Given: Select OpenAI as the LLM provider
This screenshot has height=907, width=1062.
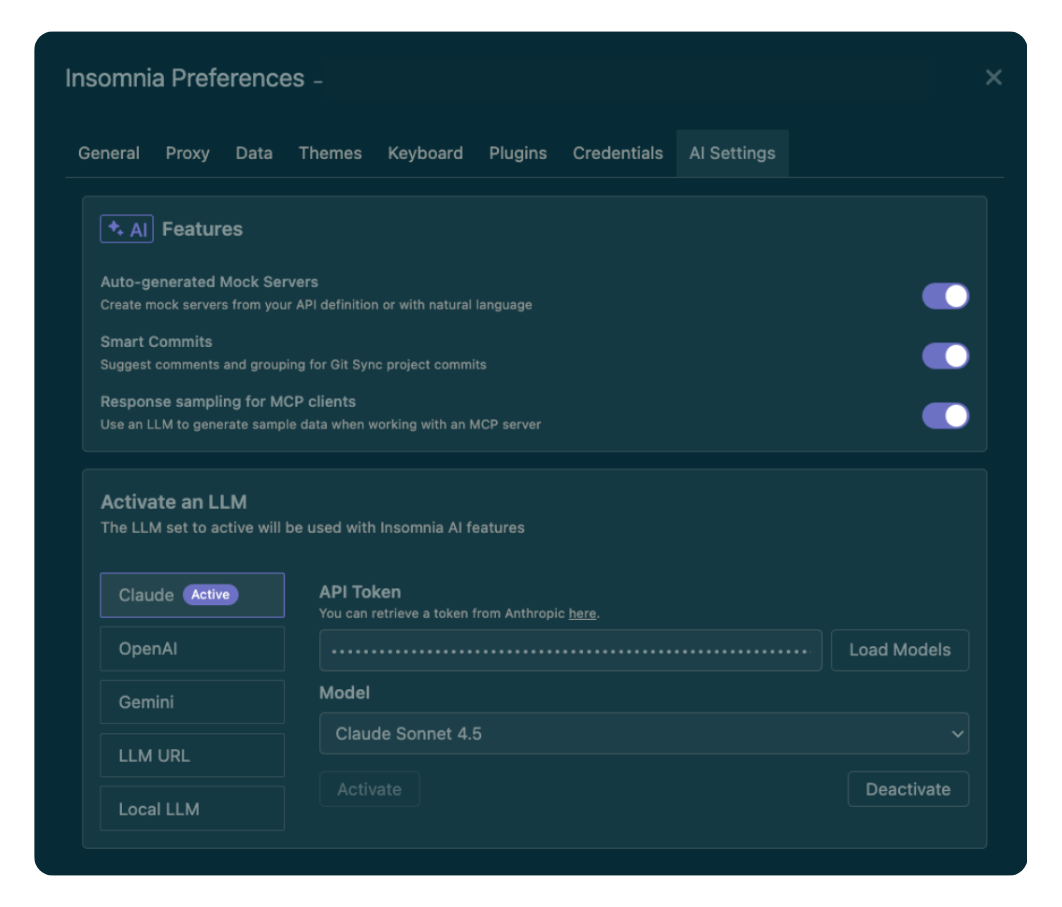Looking at the screenshot, I should coord(192,649).
